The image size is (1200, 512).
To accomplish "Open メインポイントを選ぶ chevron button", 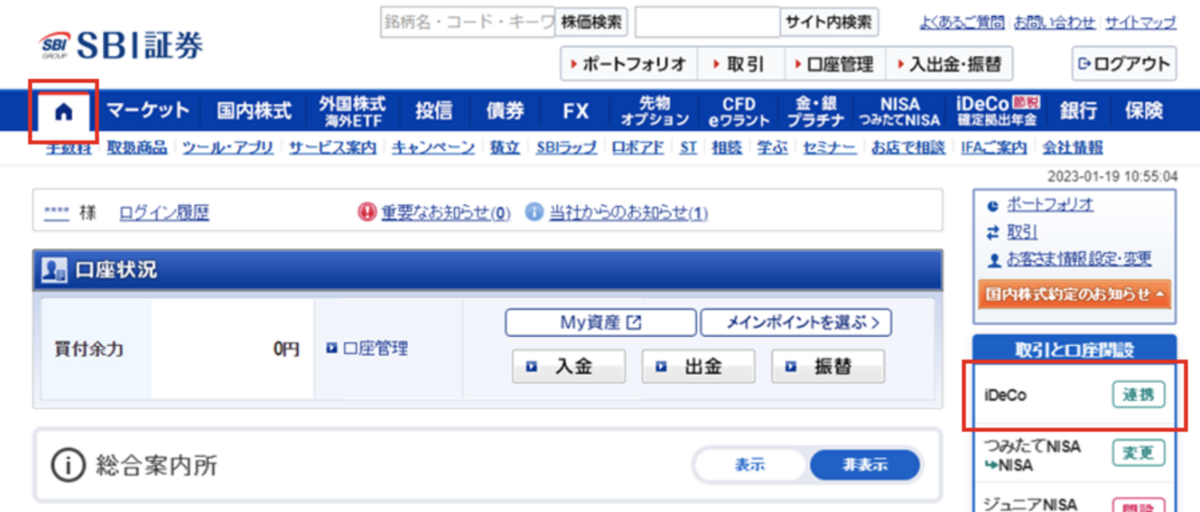I will 796,322.
